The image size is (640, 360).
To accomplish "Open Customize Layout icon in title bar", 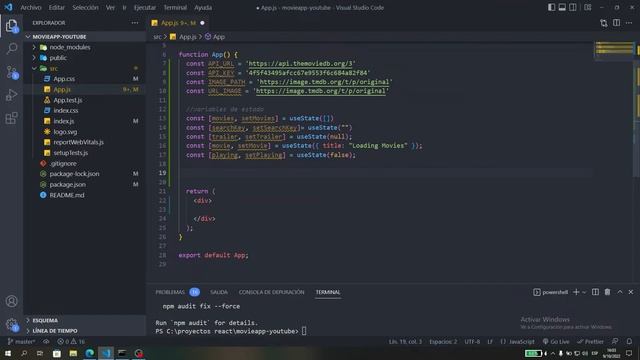I will click(x=588, y=7).
